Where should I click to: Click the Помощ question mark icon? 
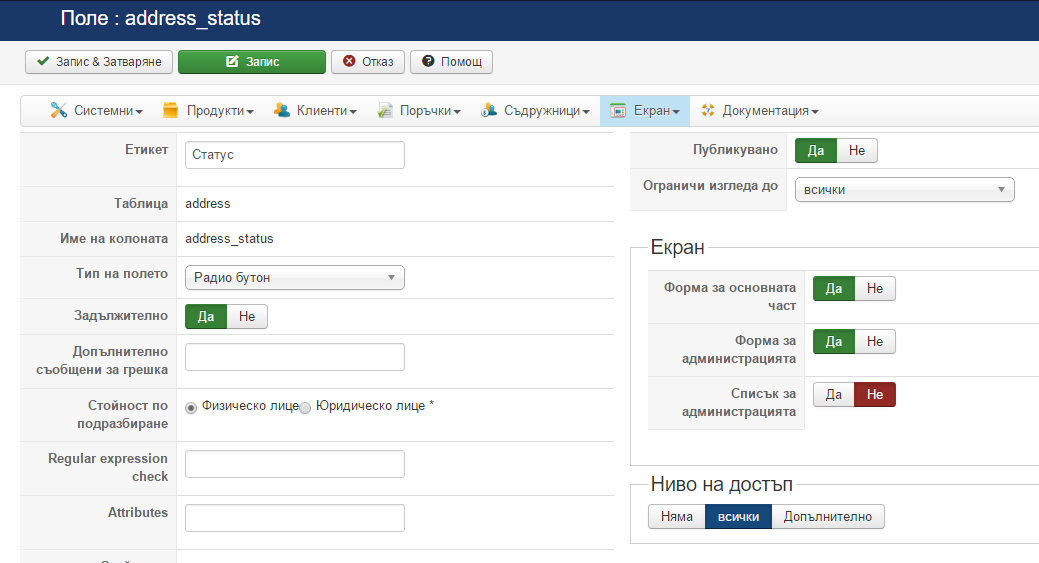click(x=428, y=62)
